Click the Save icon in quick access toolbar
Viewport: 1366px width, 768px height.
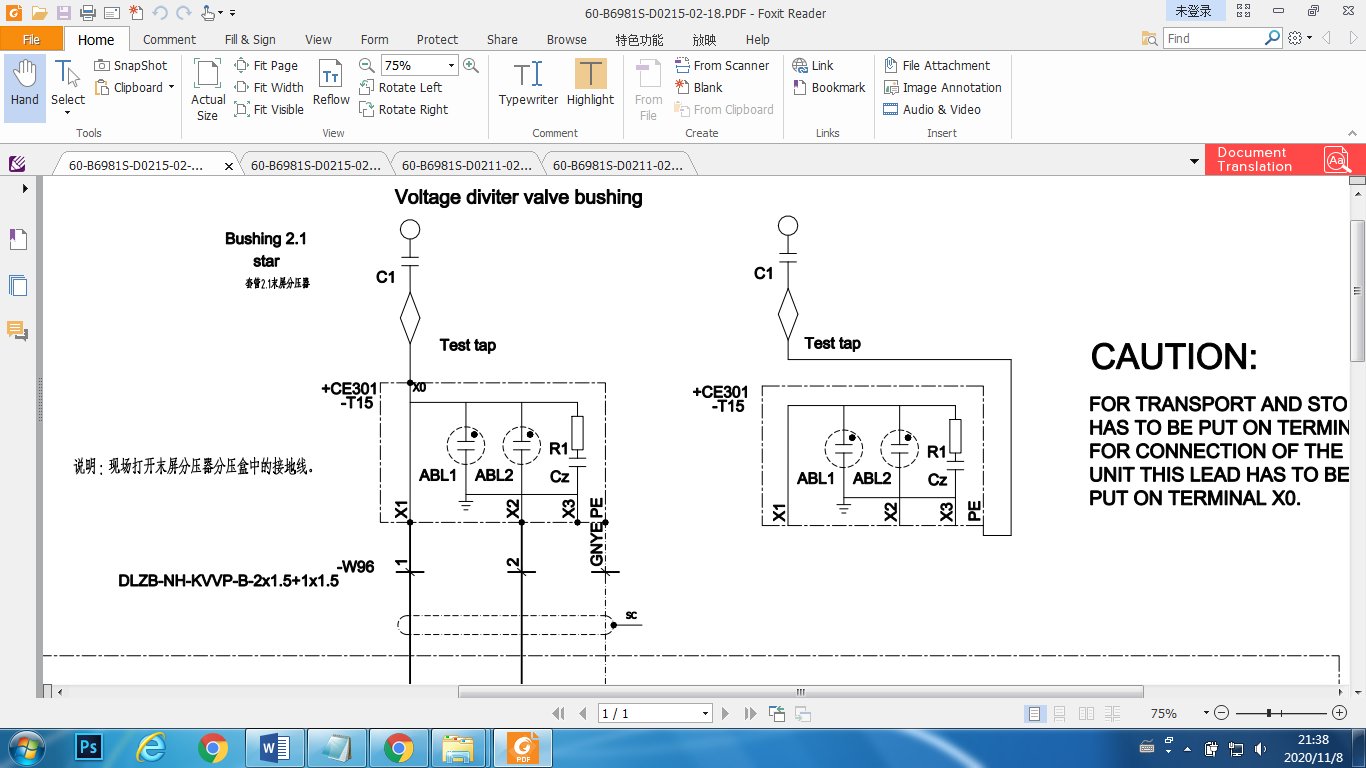coord(63,13)
